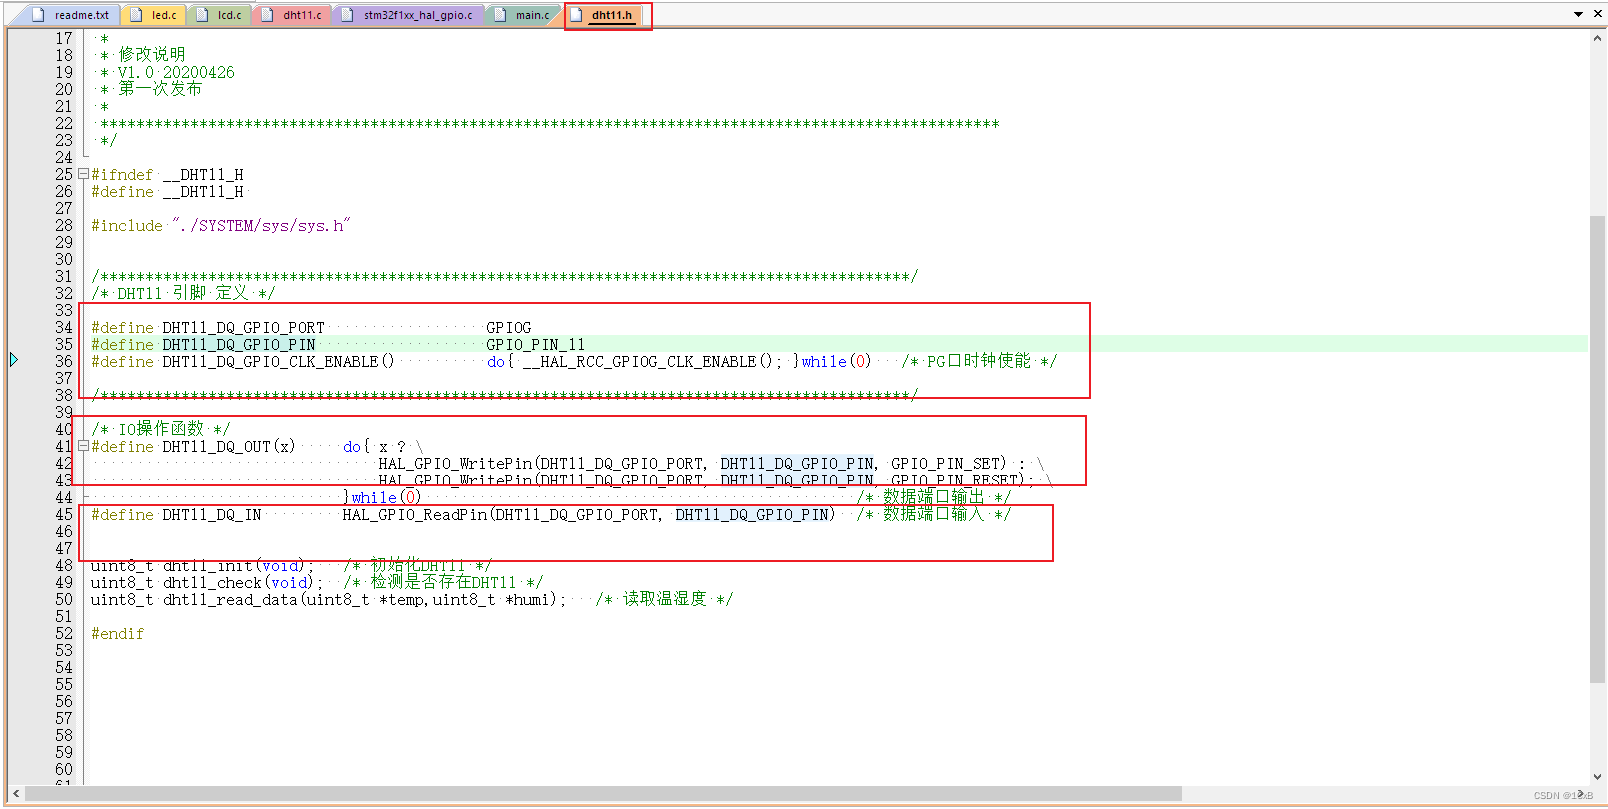Click the include path "./SYSTEM/sys/sys.h"

(x=260, y=226)
